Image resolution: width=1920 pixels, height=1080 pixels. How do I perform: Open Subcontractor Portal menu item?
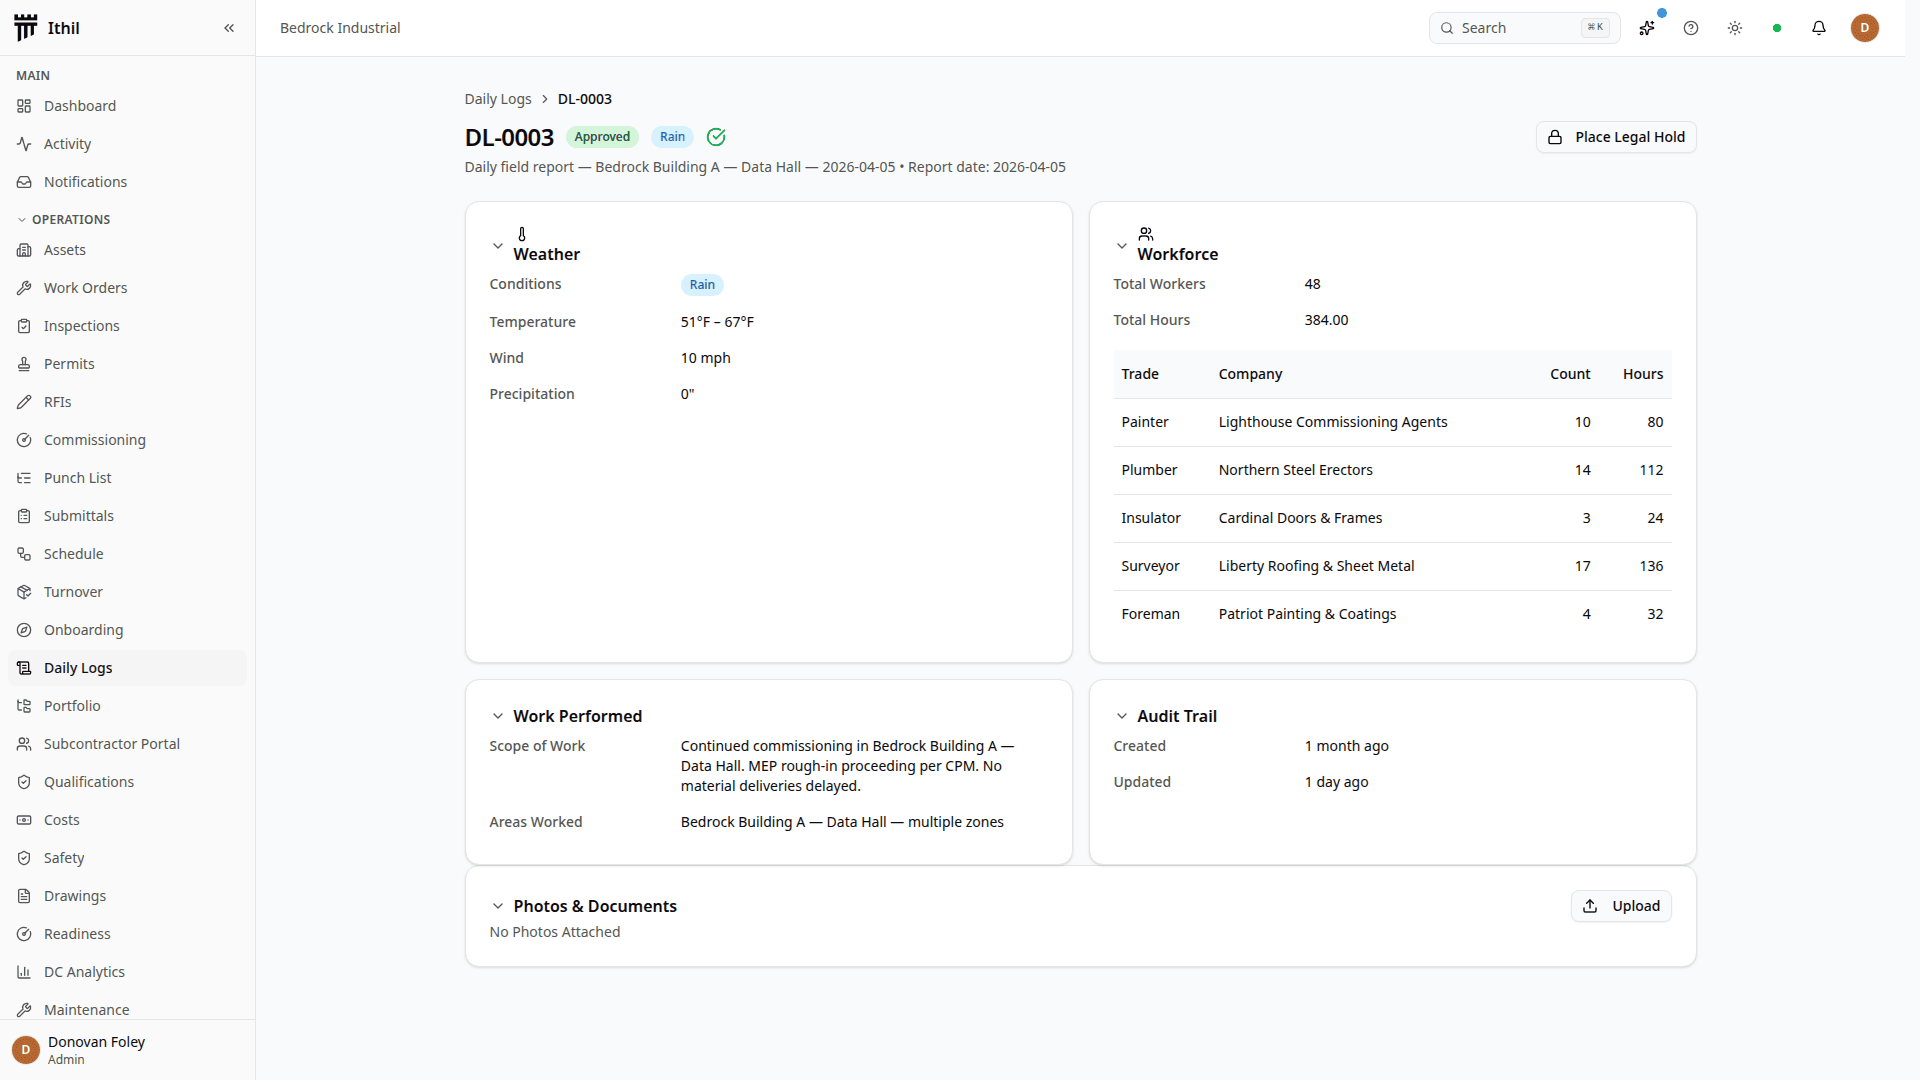(127, 744)
